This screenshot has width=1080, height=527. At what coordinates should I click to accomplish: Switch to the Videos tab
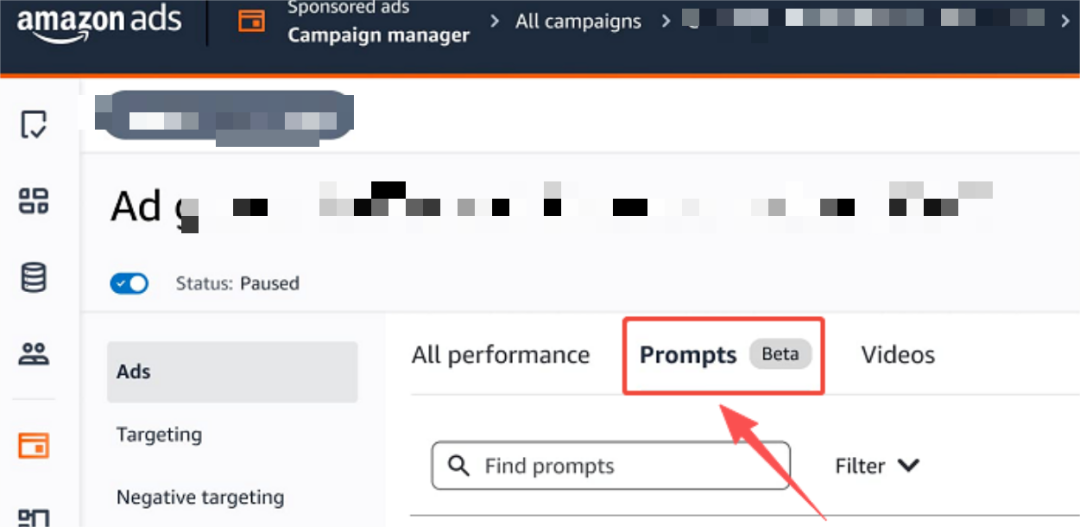pyautogui.click(x=897, y=355)
